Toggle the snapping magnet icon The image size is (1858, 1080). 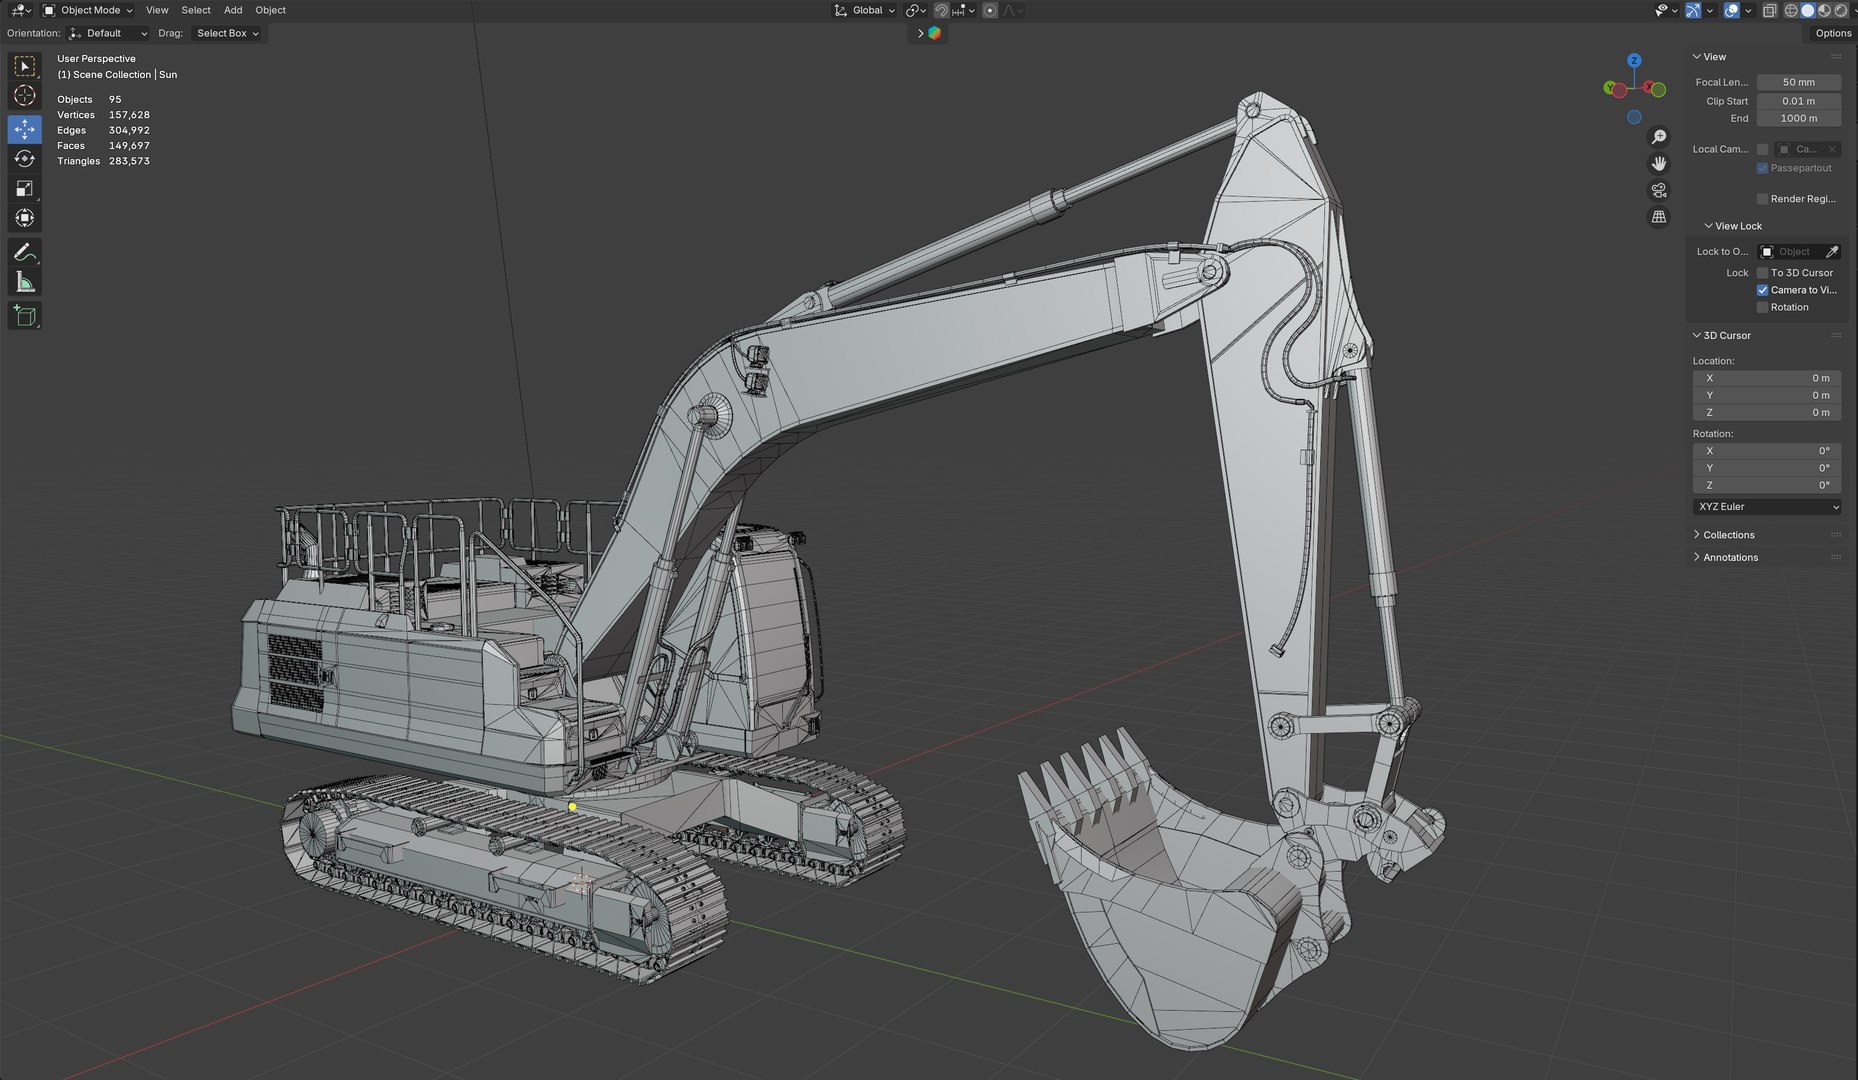coord(941,10)
